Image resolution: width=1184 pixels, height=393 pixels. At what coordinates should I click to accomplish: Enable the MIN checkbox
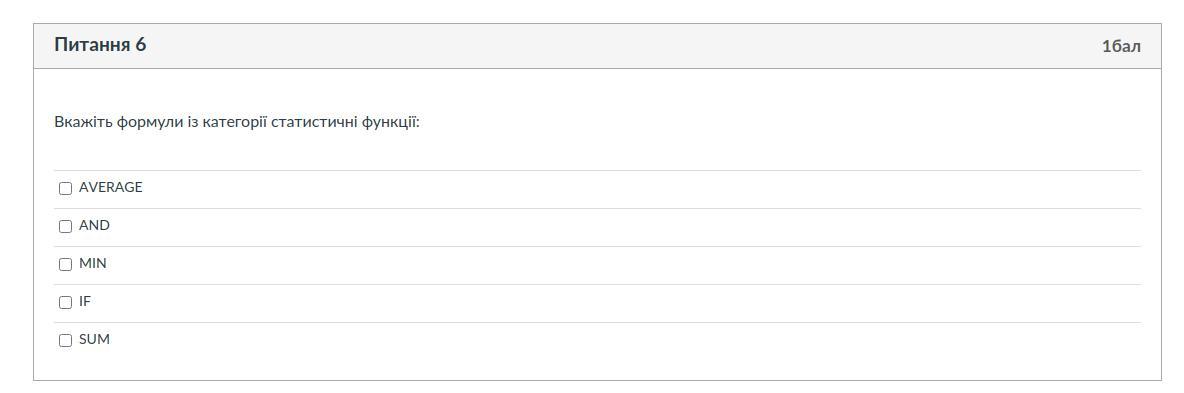coord(66,265)
